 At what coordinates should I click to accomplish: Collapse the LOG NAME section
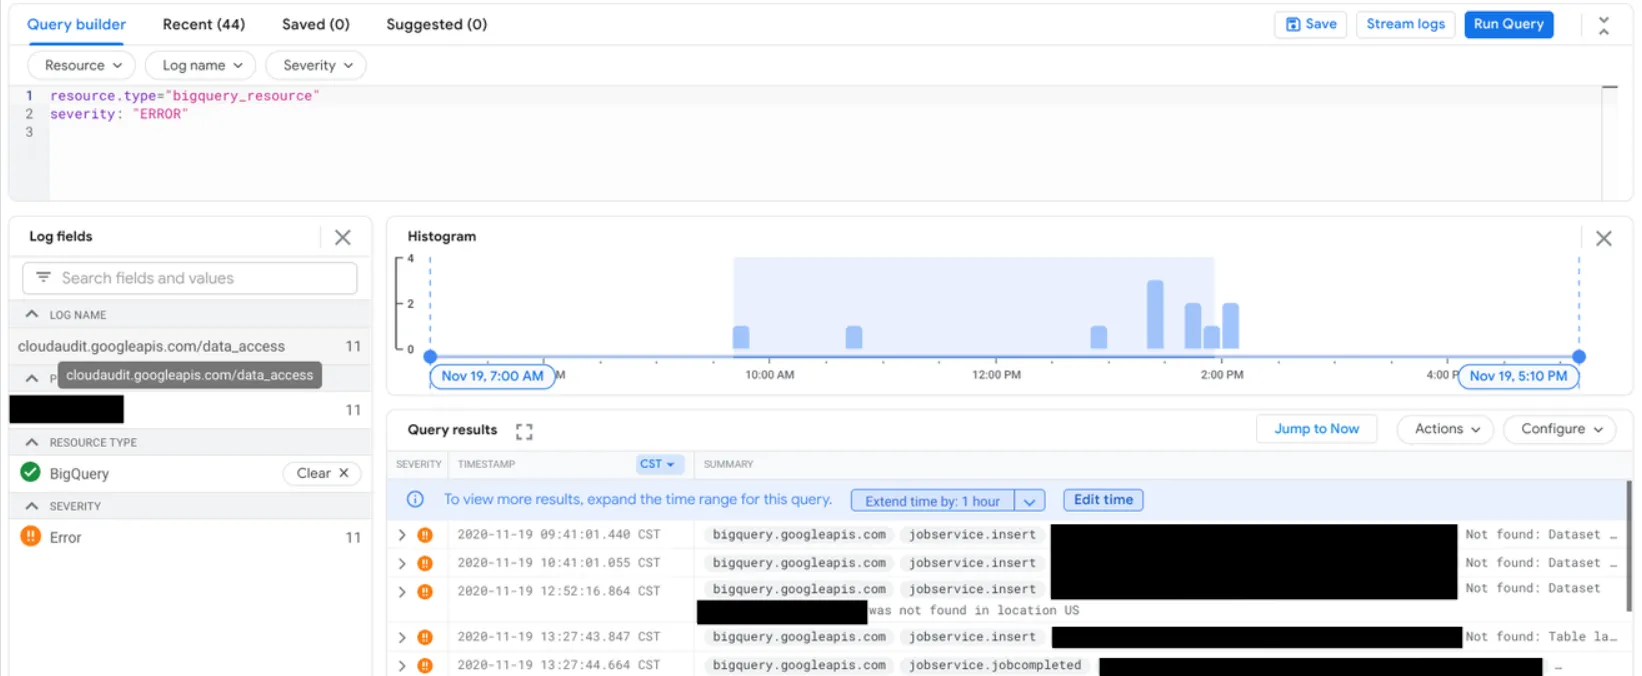pos(32,314)
